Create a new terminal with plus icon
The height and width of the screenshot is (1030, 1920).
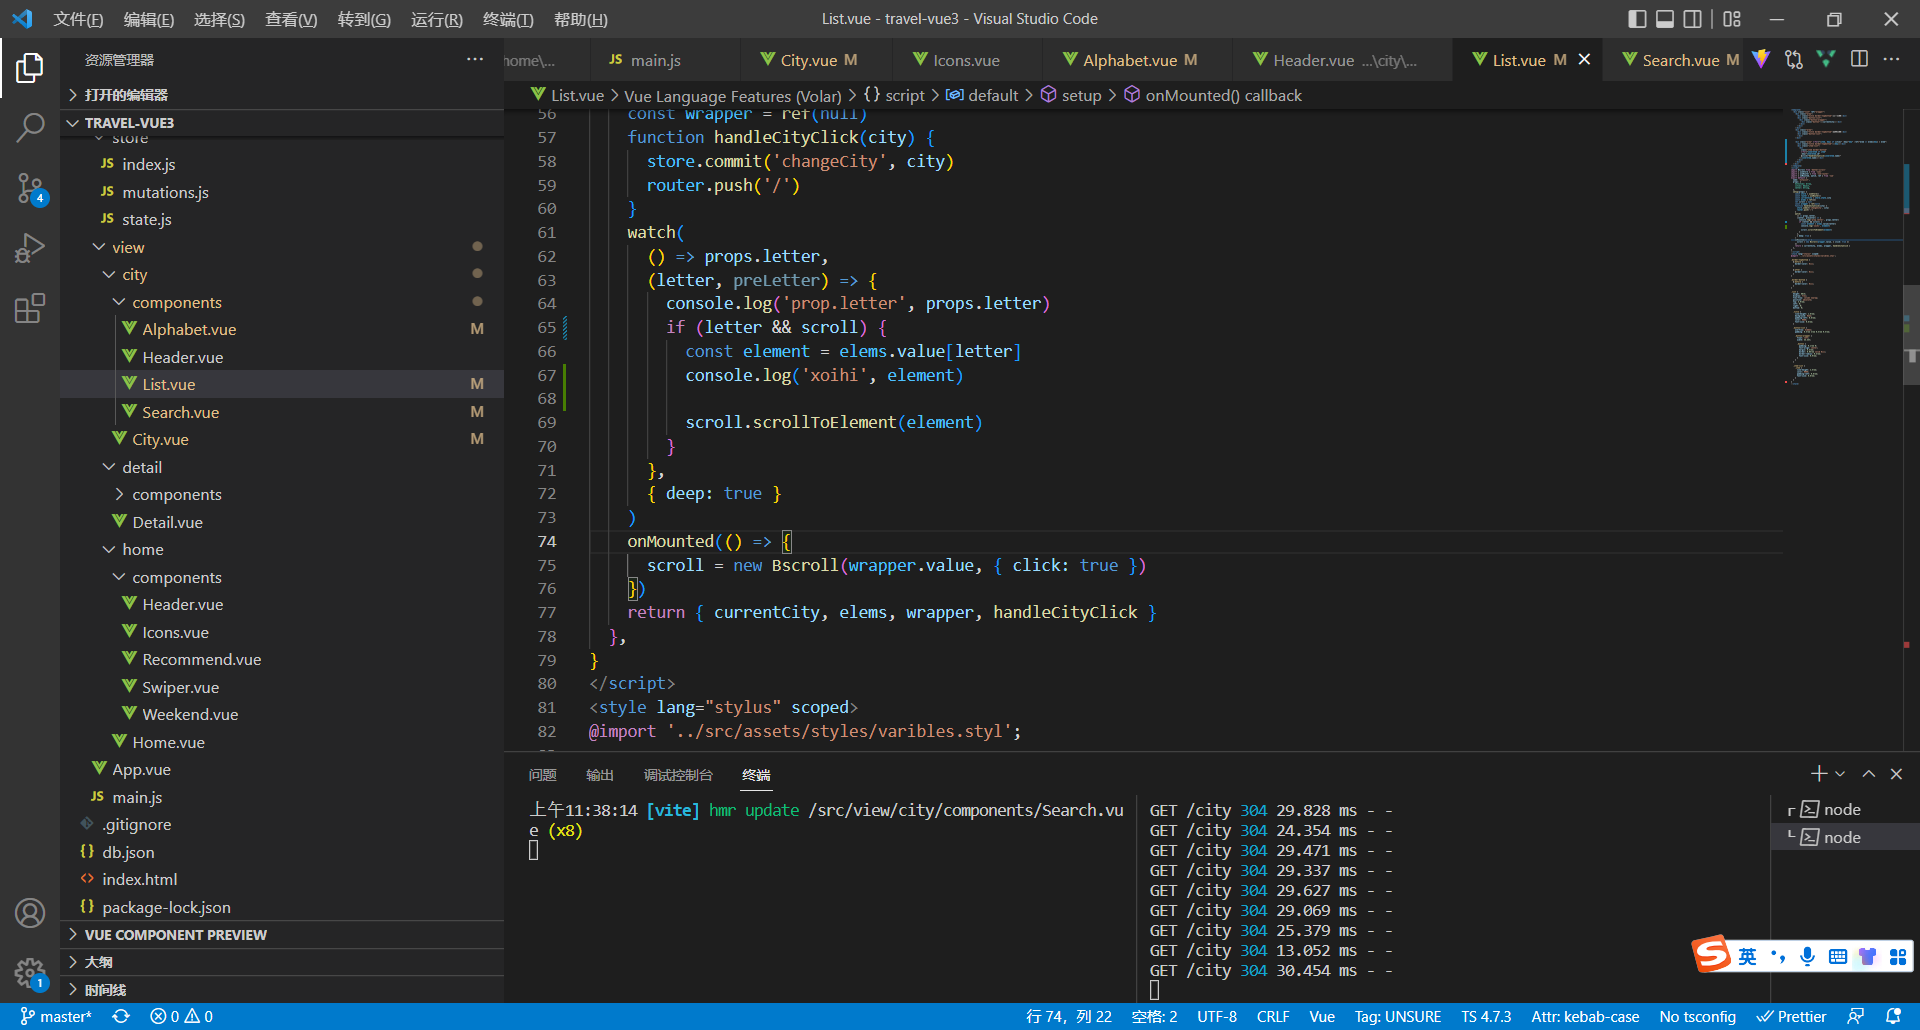coord(1819,774)
